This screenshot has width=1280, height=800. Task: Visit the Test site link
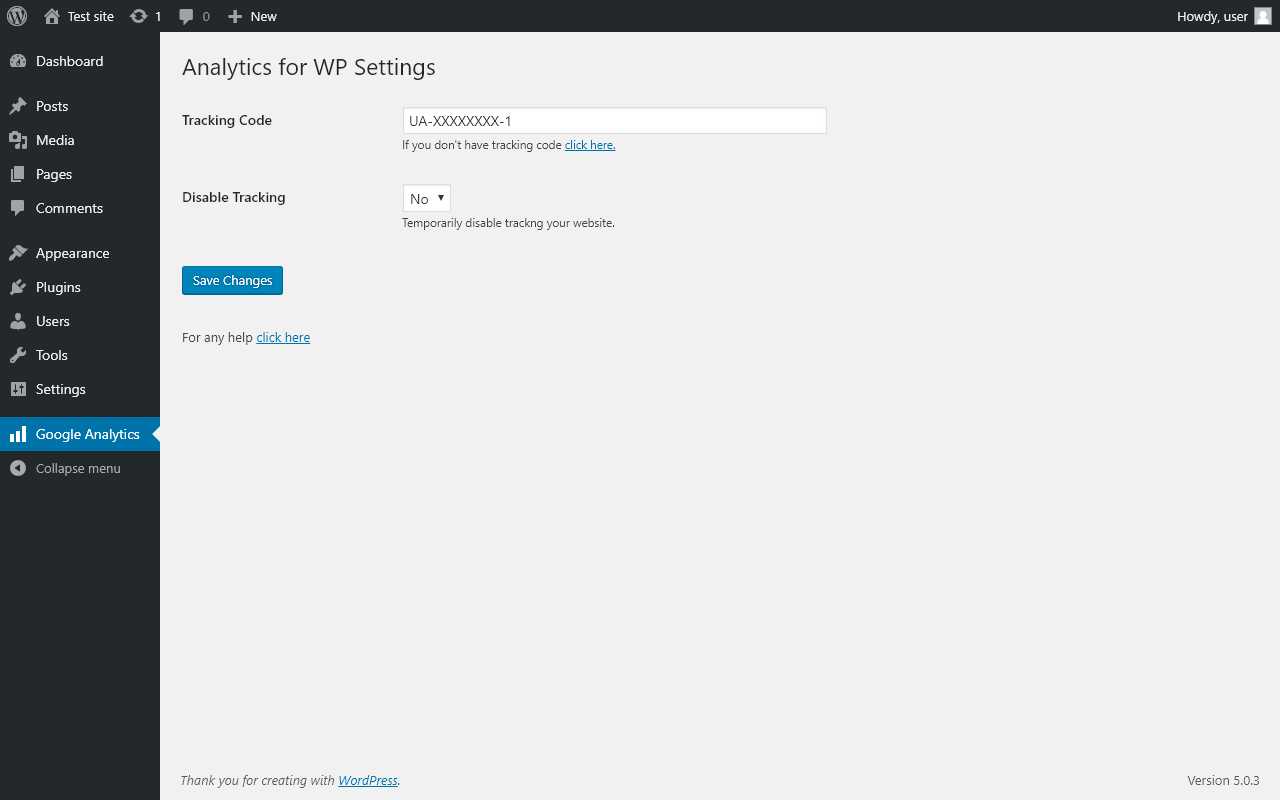click(x=91, y=16)
